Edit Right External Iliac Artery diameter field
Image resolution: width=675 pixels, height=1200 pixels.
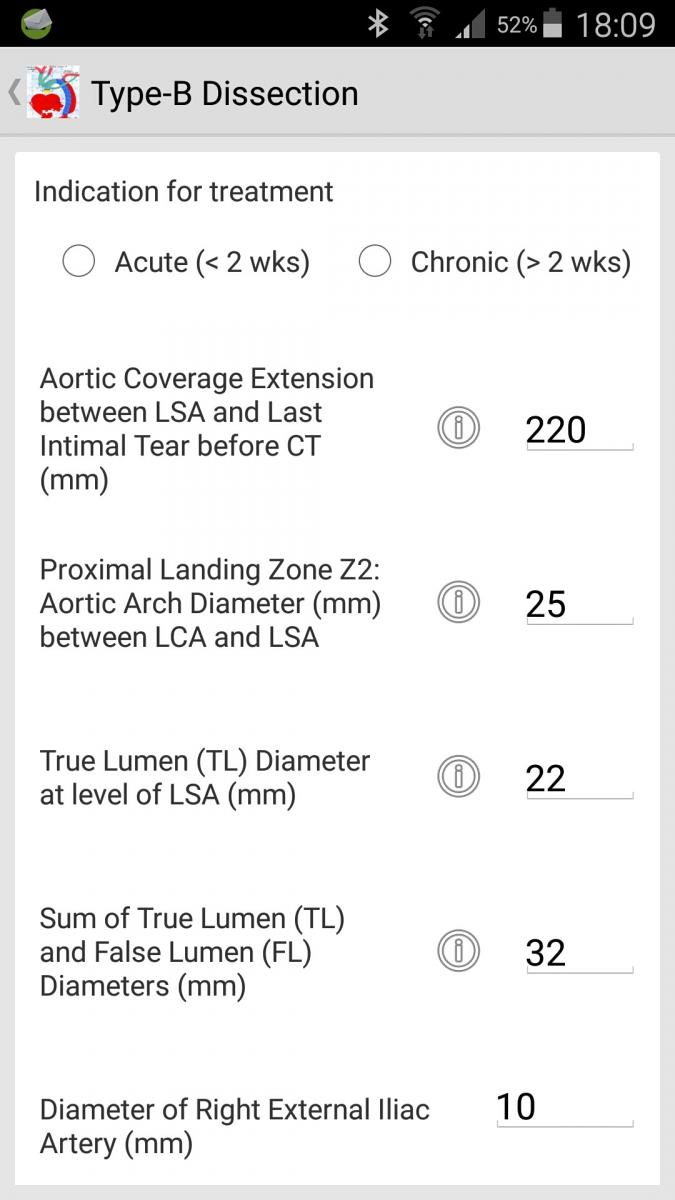[564, 1107]
